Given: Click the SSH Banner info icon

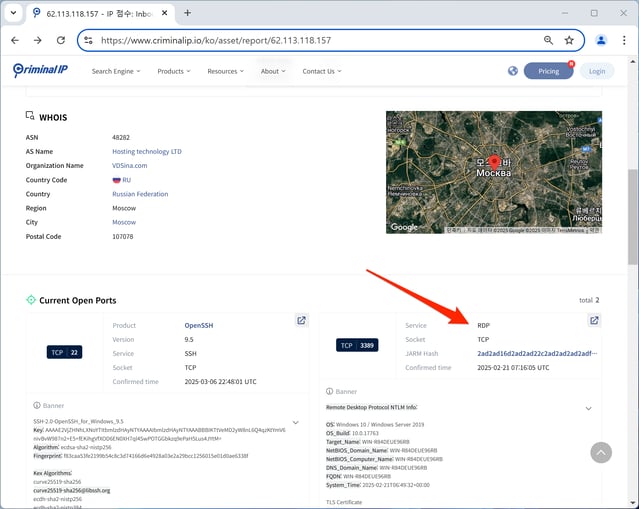Looking at the screenshot, I should [37, 405].
